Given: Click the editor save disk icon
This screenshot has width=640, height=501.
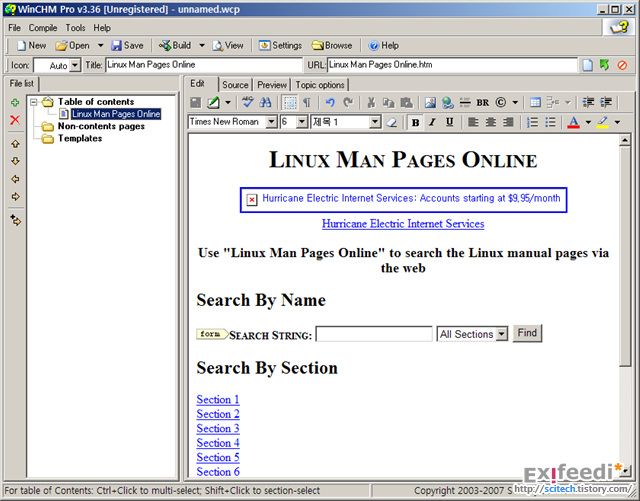Looking at the screenshot, I should pyautogui.click(x=196, y=102).
